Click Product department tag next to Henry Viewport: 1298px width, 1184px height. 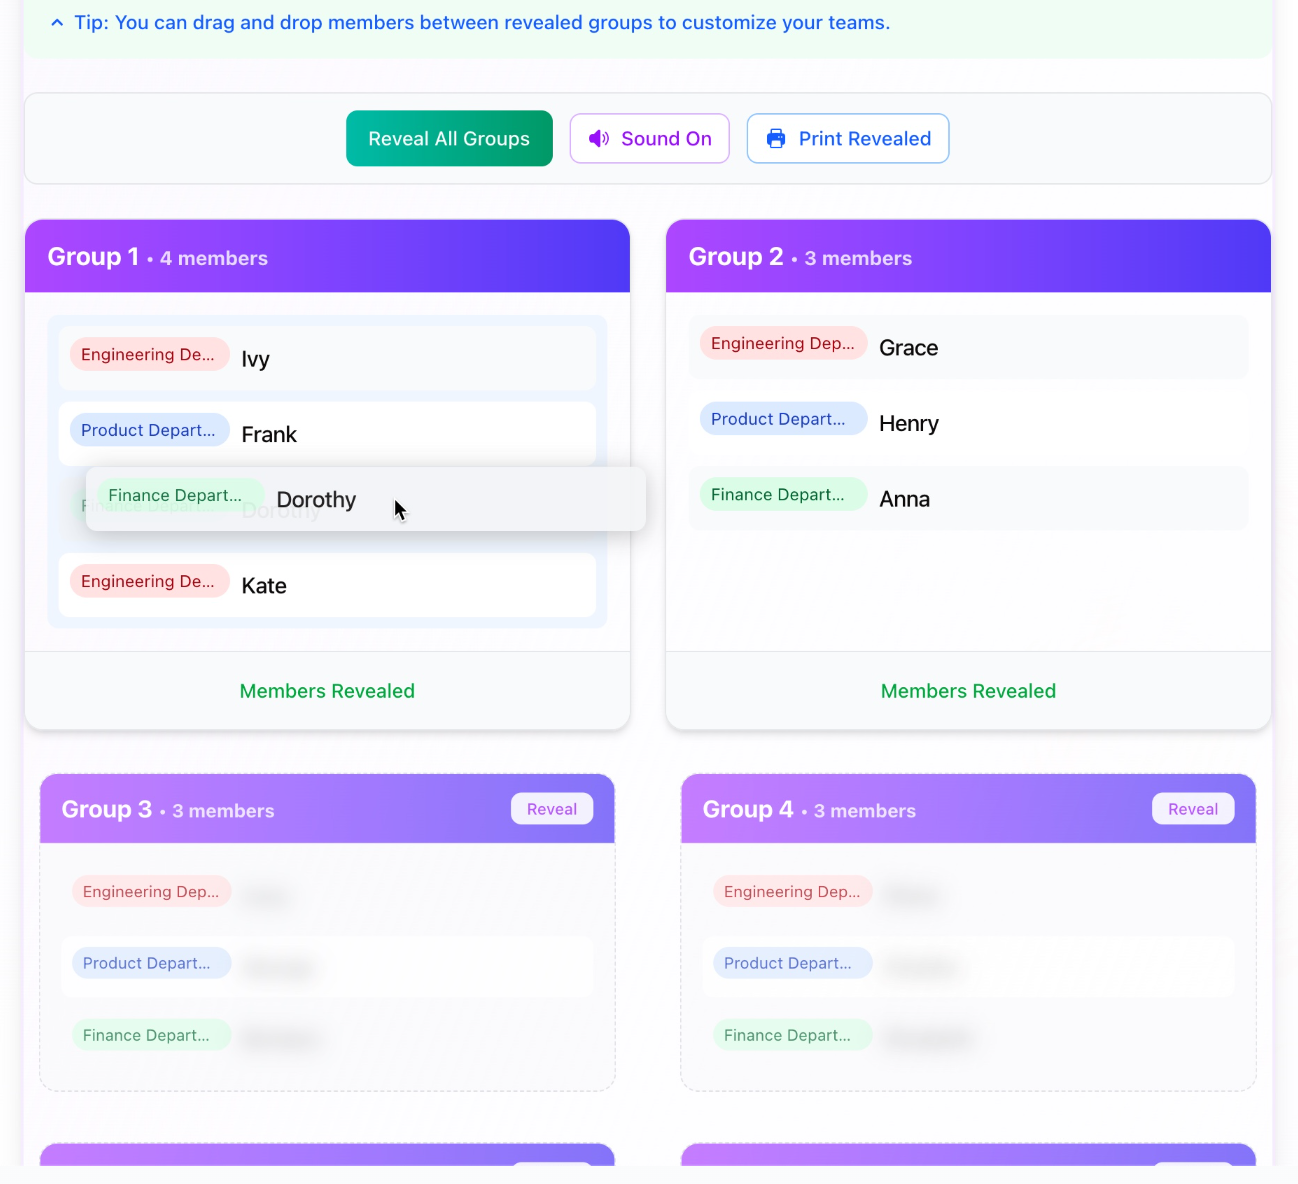tap(778, 419)
